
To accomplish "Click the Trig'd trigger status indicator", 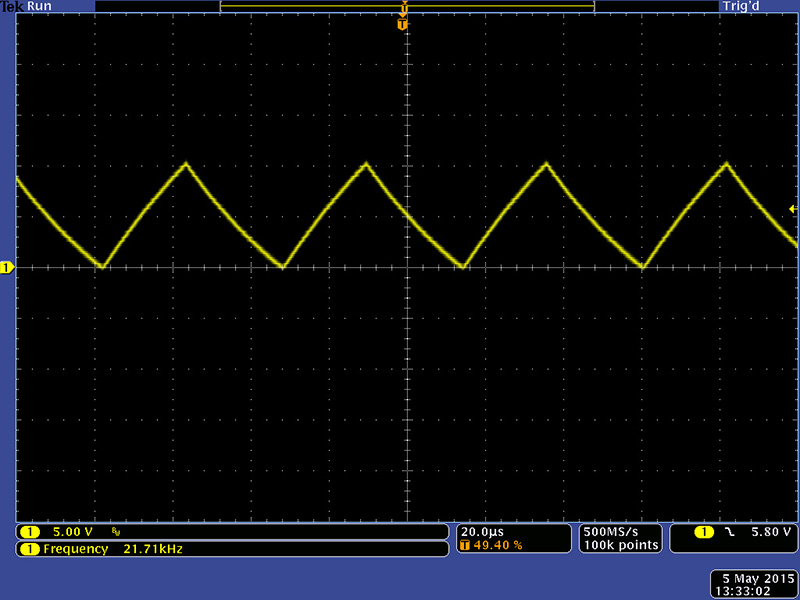I will pos(738,6).
